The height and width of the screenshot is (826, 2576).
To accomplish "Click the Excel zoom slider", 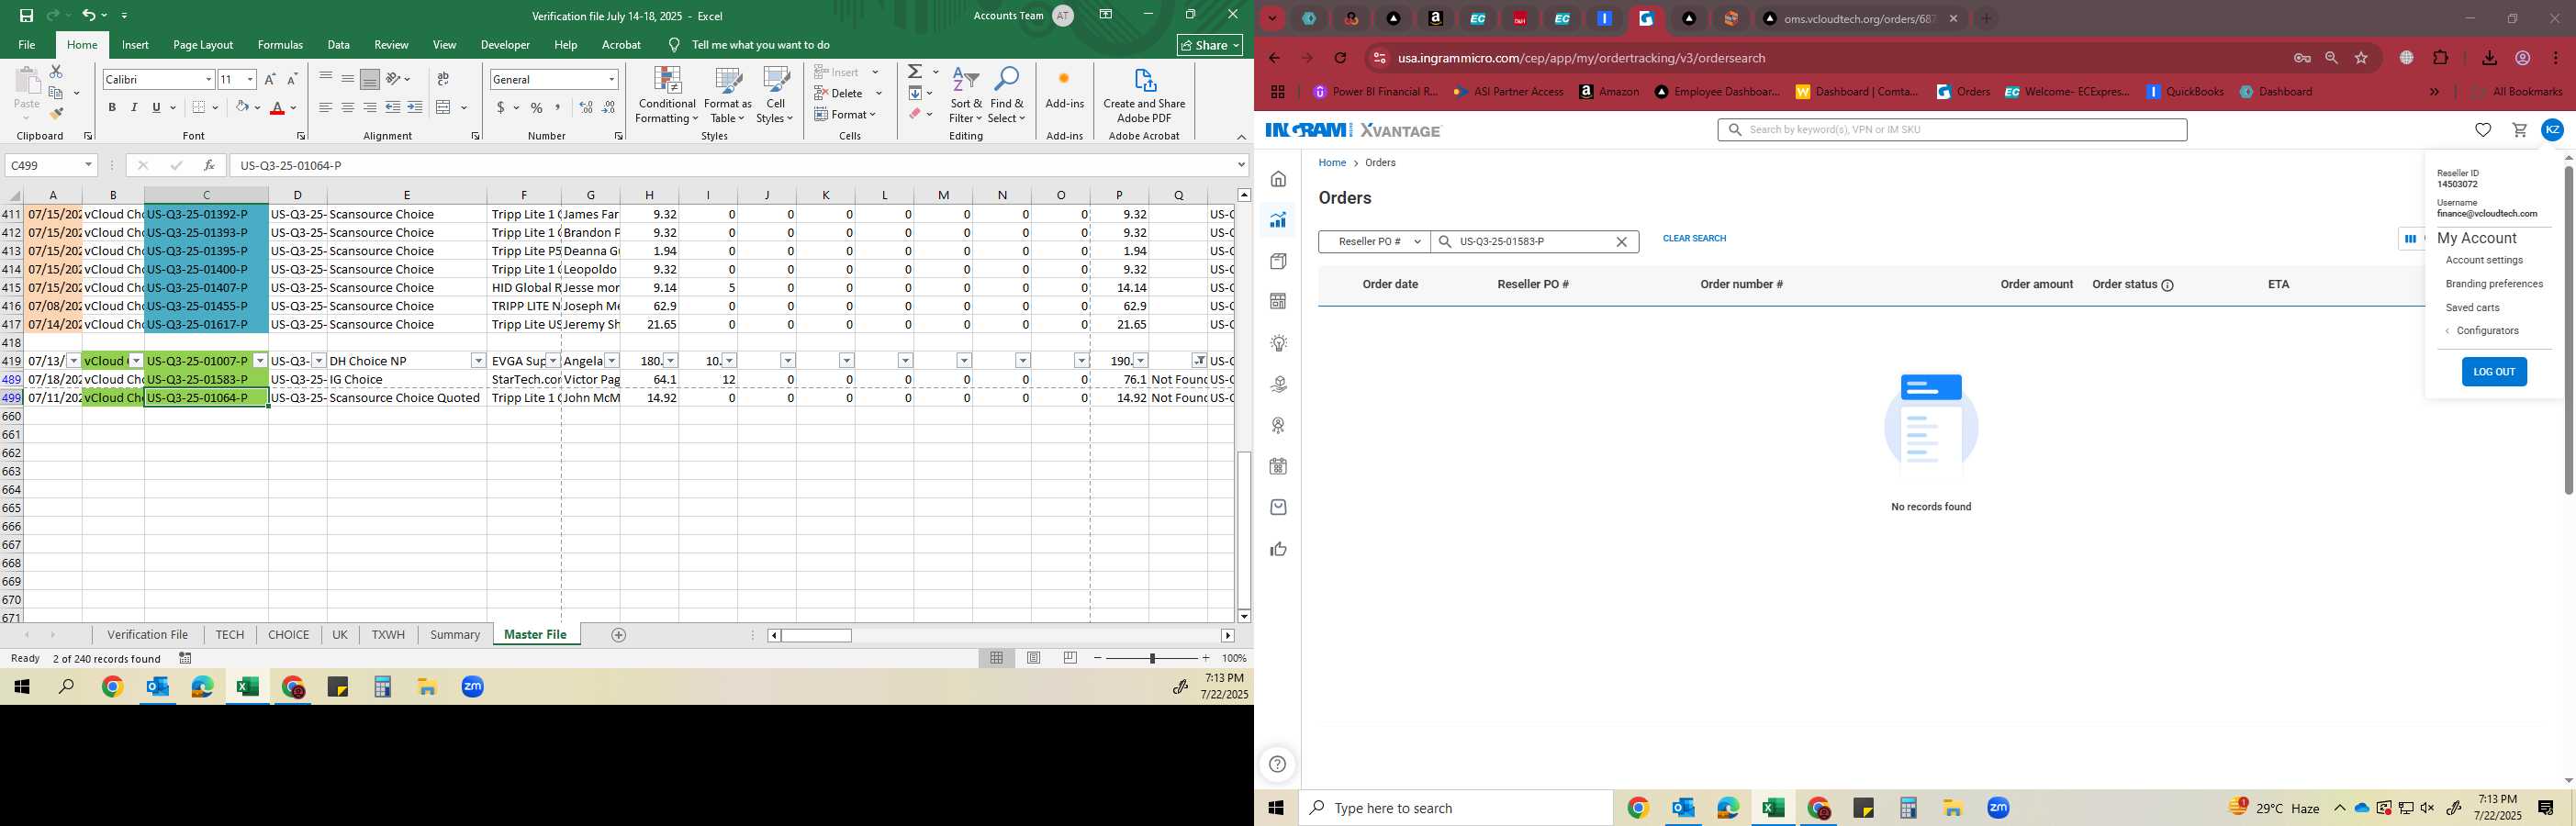I will point(1152,658).
